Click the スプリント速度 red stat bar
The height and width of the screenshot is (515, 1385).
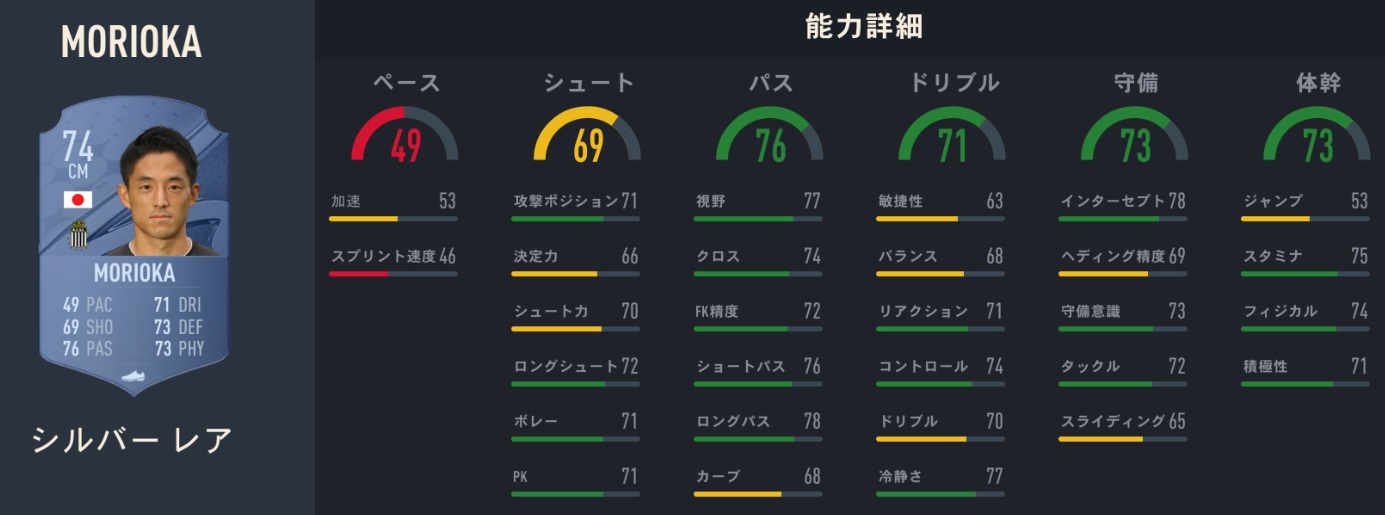tap(393, 273)
